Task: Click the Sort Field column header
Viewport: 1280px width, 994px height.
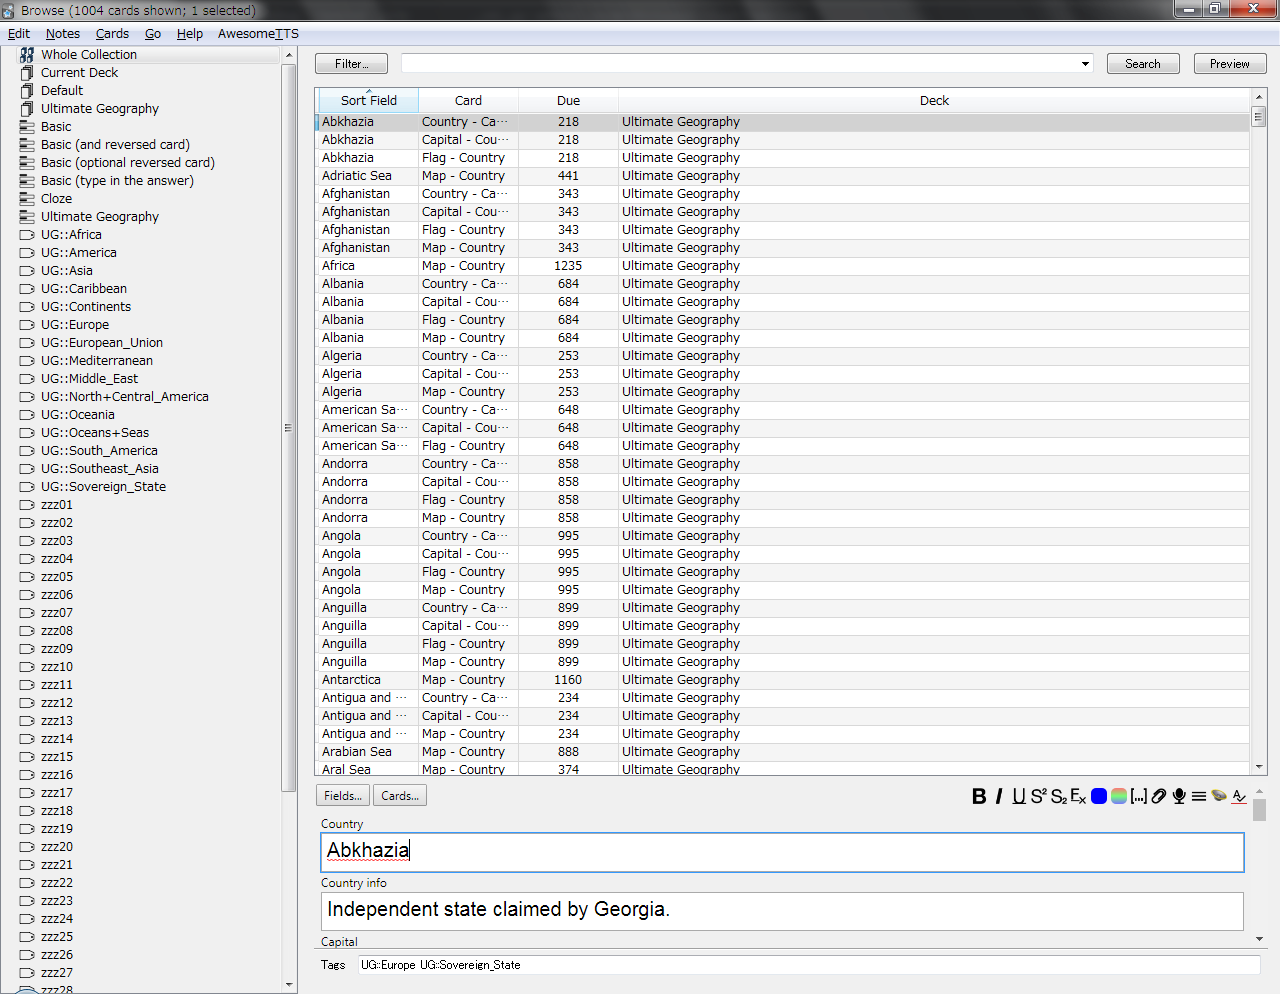Action: (x=368, y=100)
